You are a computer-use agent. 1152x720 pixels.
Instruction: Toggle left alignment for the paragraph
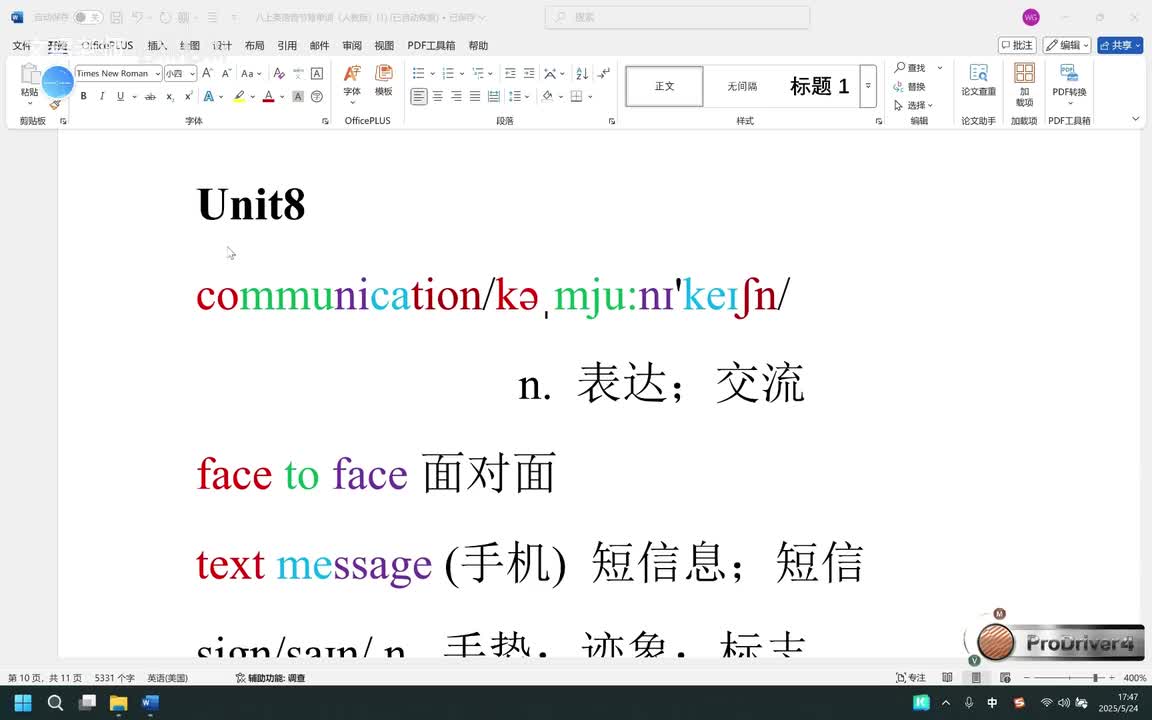tap(419, 96)
